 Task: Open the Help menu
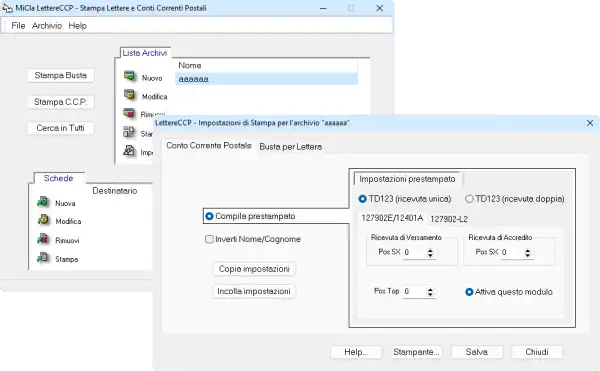point(77,26)
